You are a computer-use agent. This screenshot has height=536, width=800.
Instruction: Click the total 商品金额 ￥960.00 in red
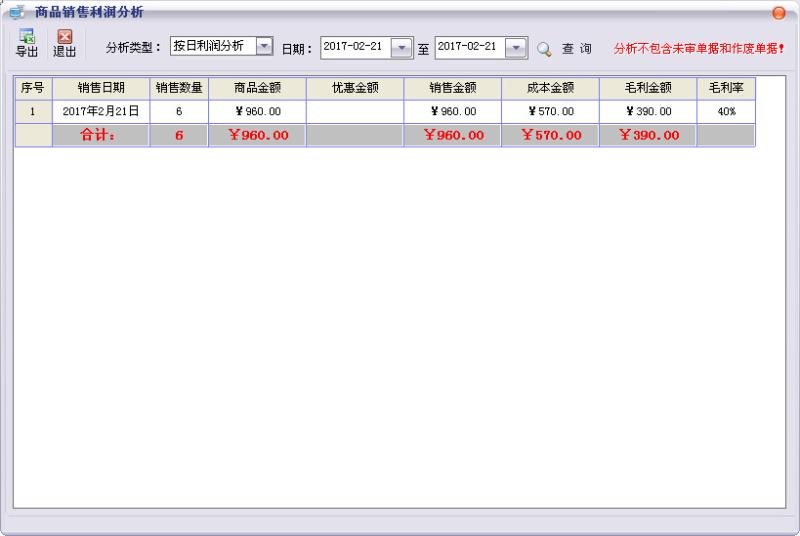click(x=258, y=135)
